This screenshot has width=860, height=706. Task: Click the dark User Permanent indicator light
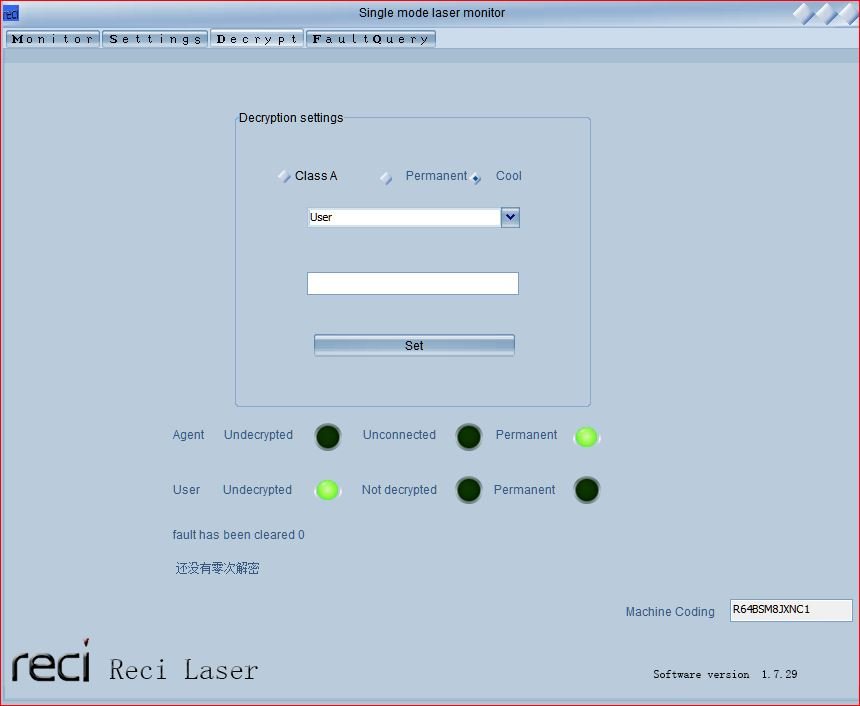(587, 490)
